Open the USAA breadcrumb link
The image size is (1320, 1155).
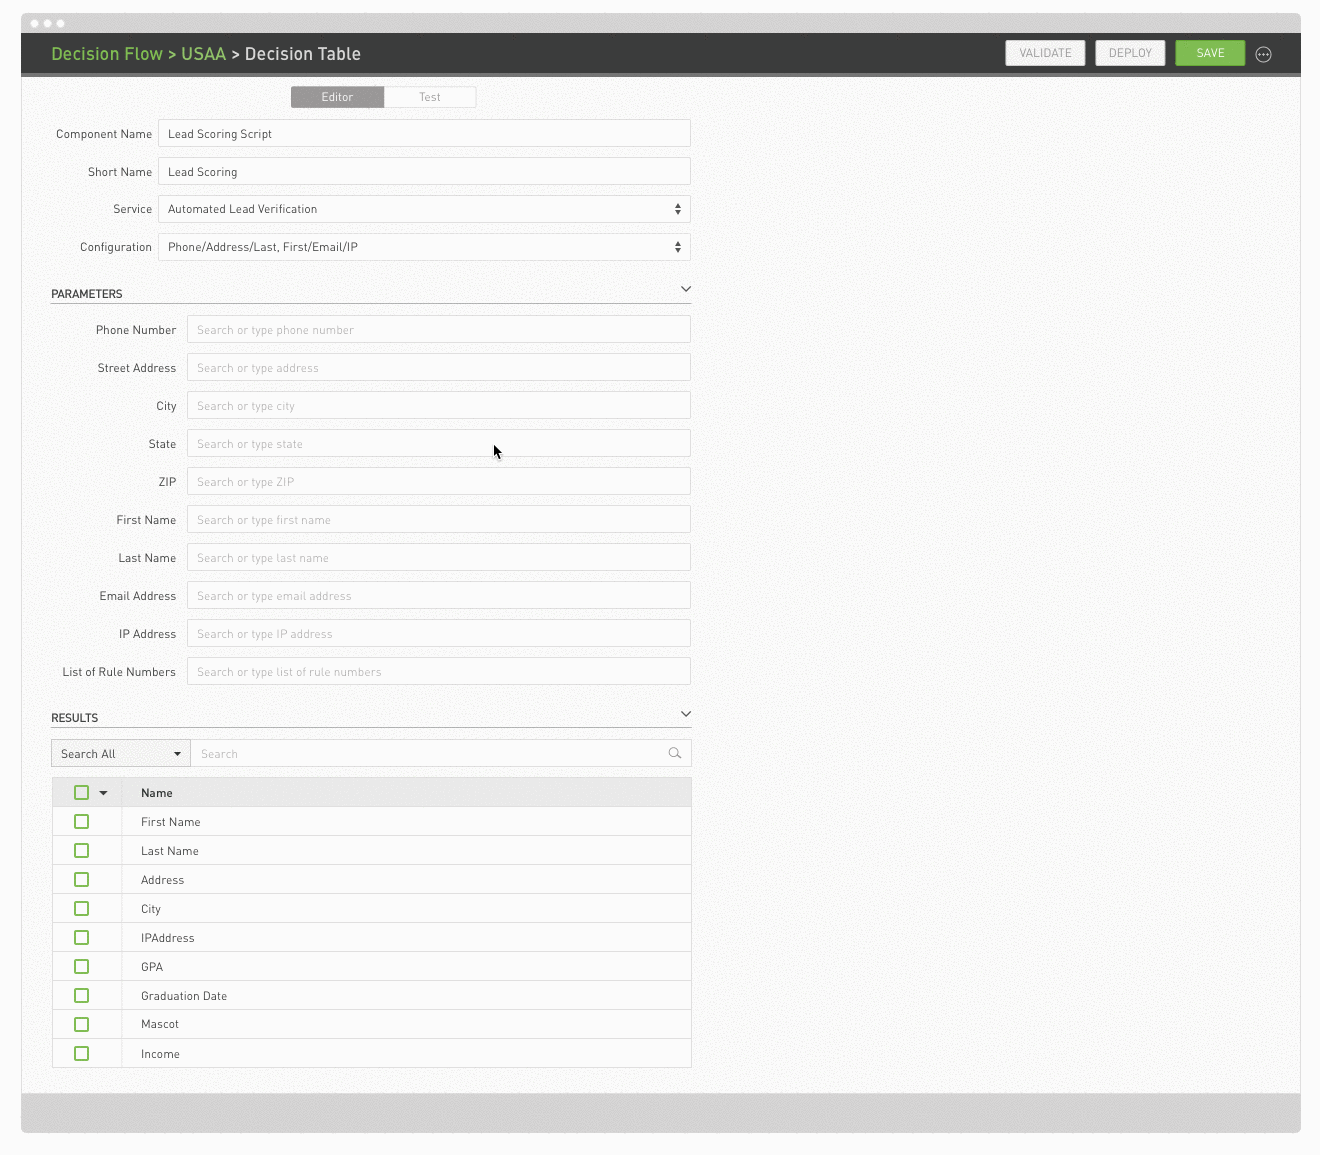click(203, 54)
